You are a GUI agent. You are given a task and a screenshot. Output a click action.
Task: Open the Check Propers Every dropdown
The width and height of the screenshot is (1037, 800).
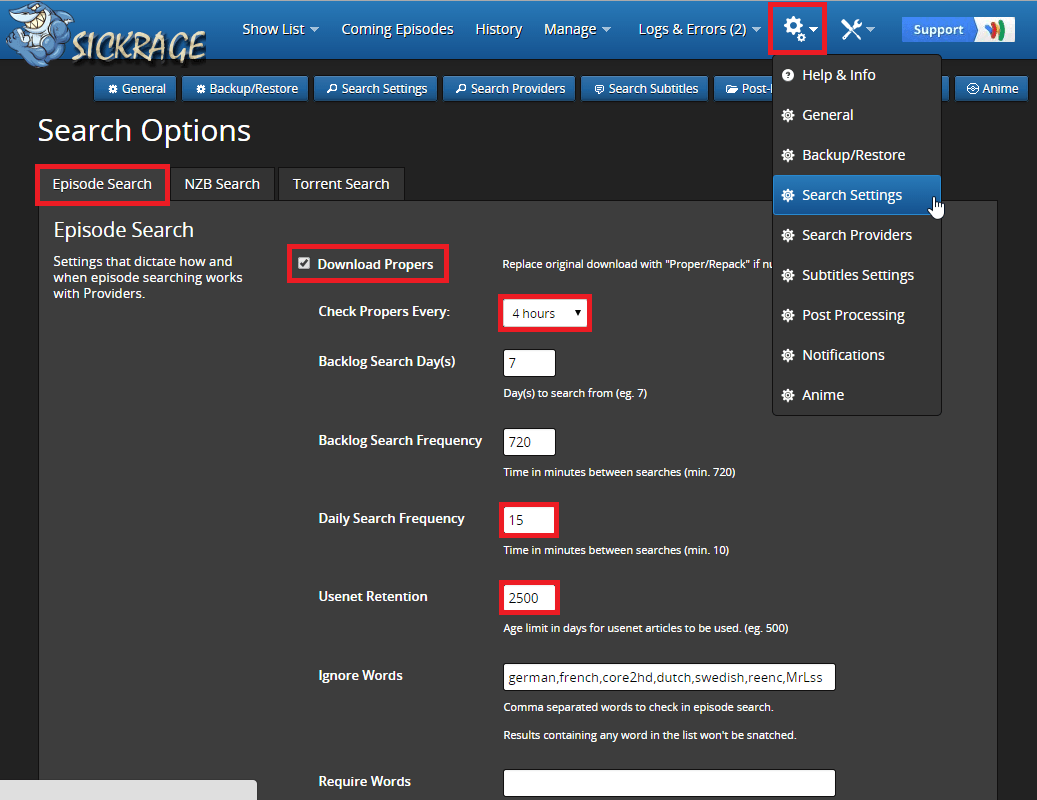coord(545,313)
